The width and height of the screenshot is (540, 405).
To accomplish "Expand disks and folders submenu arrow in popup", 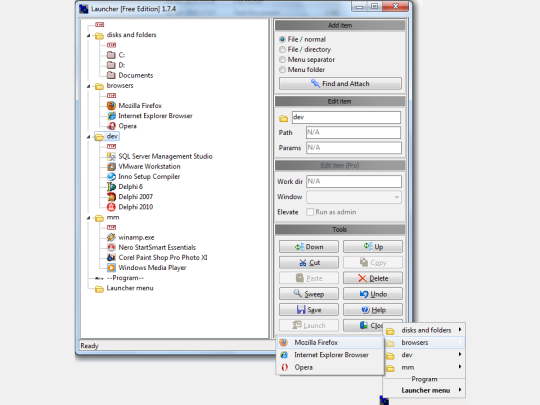I will click(460, 330).
